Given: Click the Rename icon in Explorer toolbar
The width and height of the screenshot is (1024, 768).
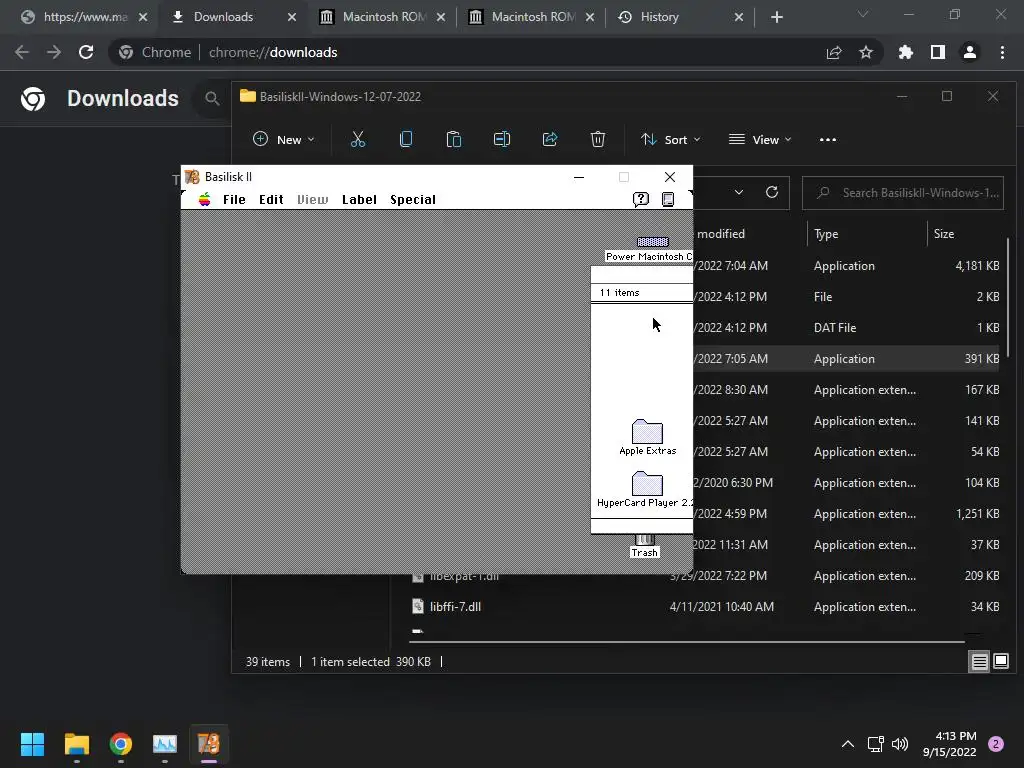Looking at the screenshot, I should 502,139.
